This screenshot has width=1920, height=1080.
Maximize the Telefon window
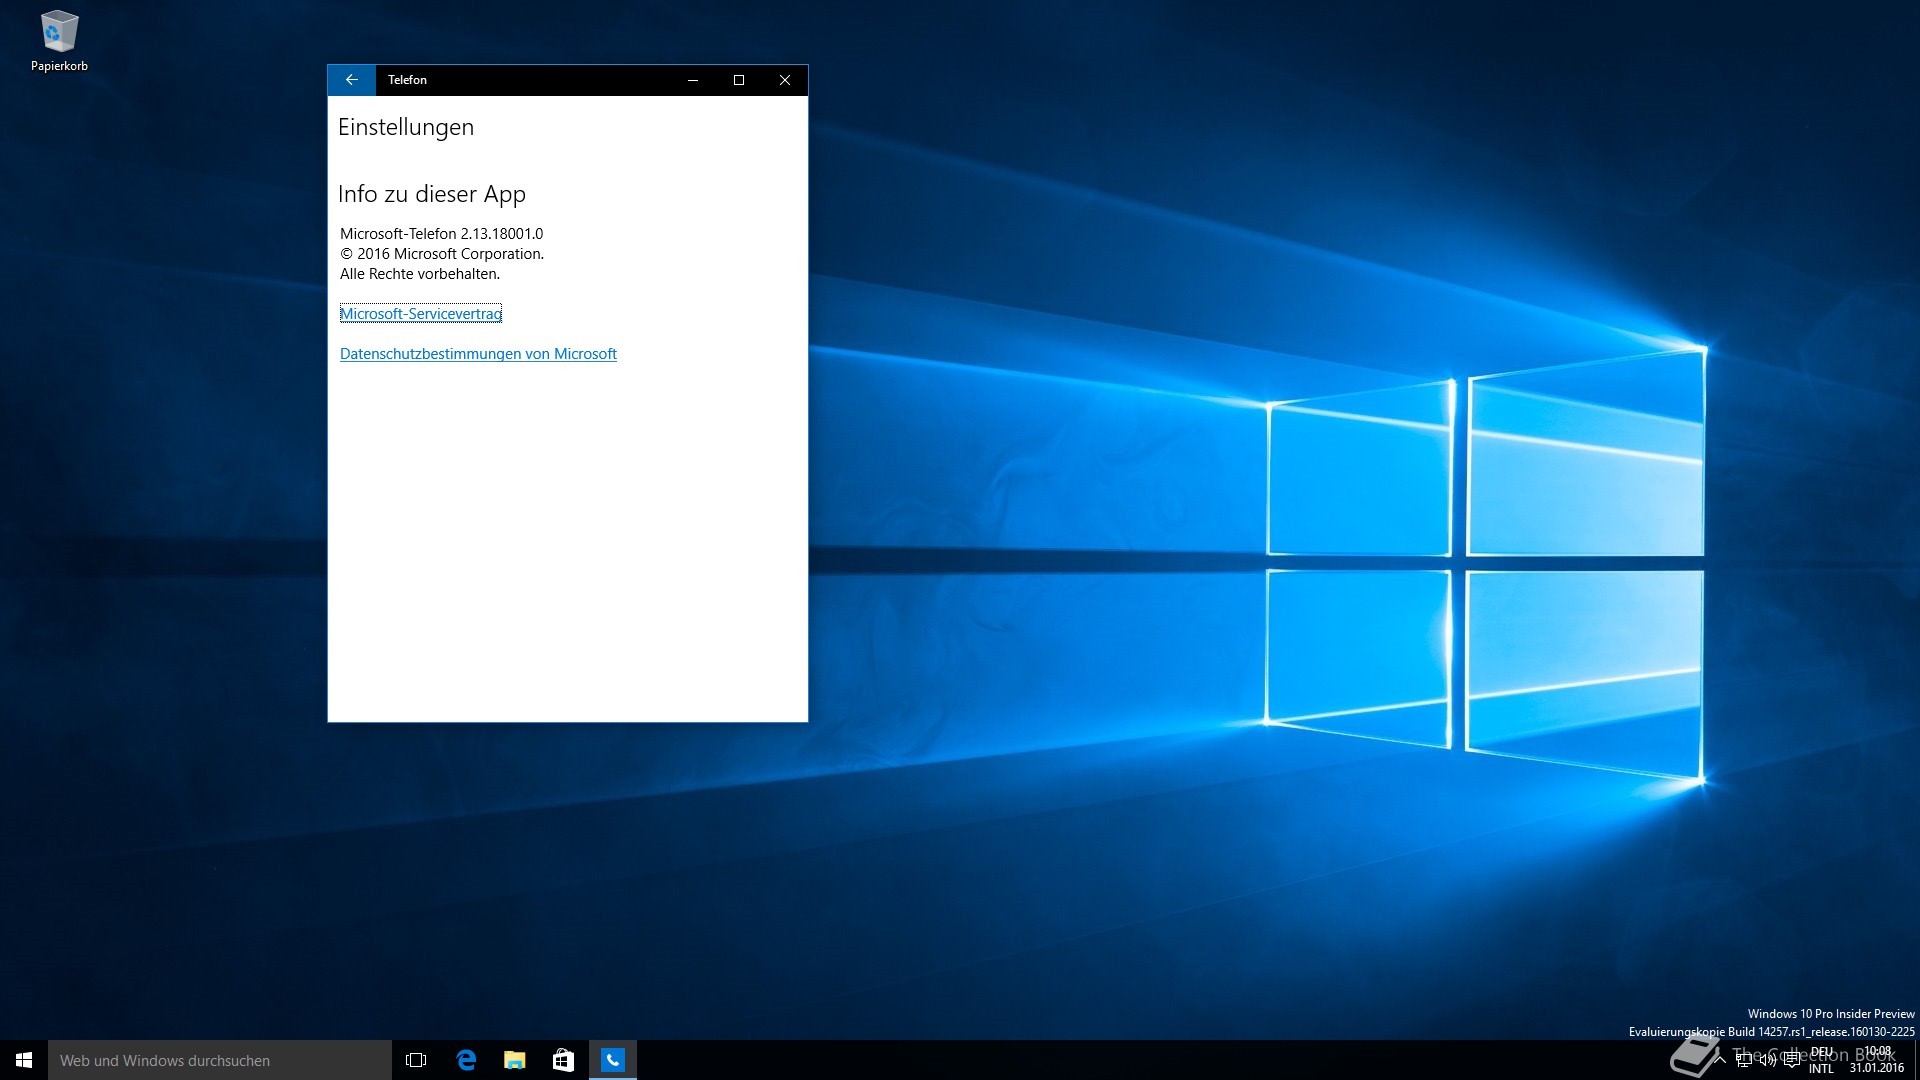click(x=739, y=80)
